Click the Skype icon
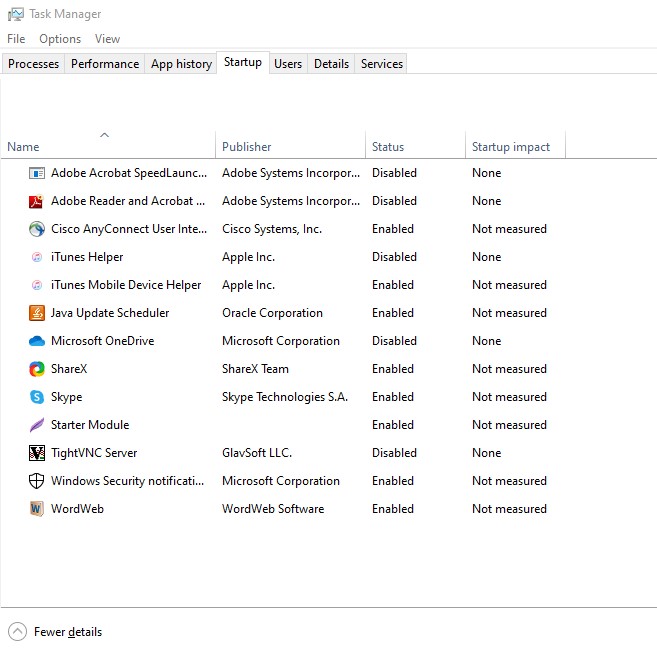657x656 pixels. tap(37, 397)
